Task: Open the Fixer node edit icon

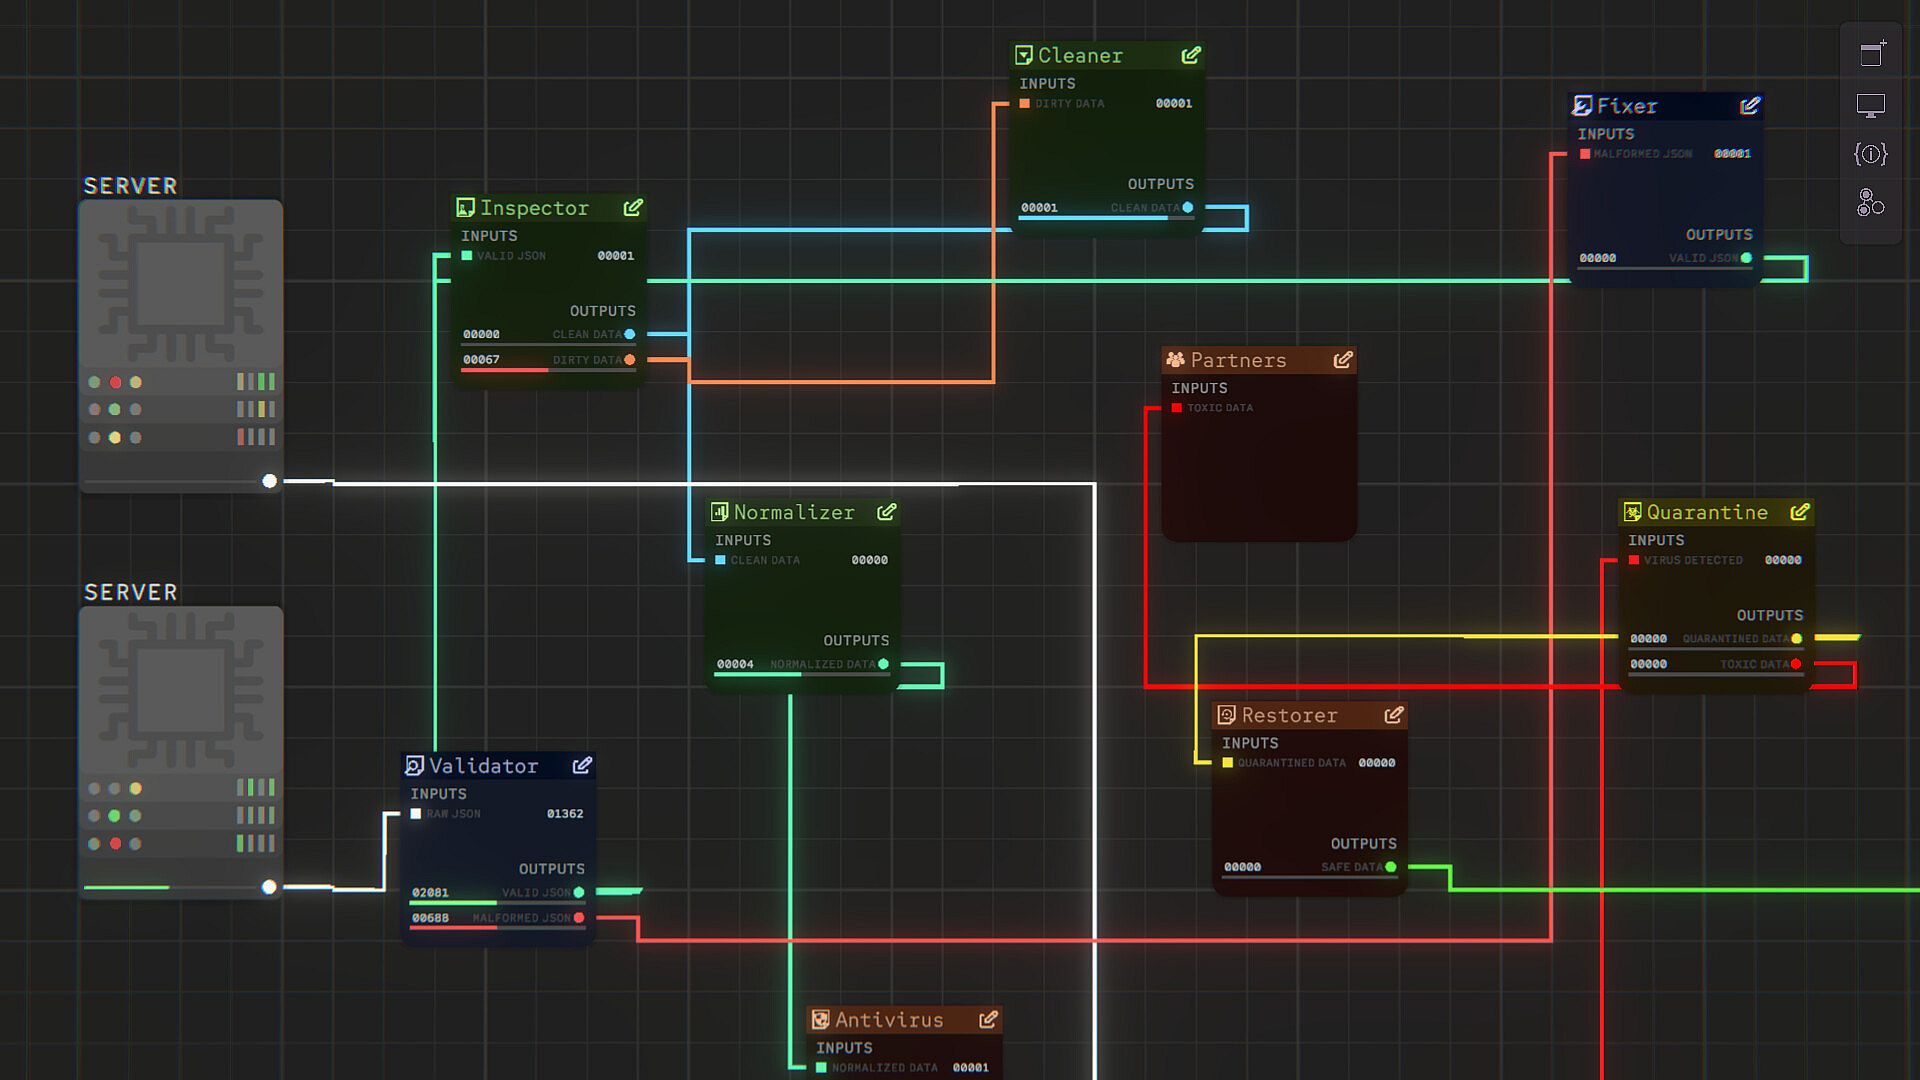Action: pos(1749,106)
